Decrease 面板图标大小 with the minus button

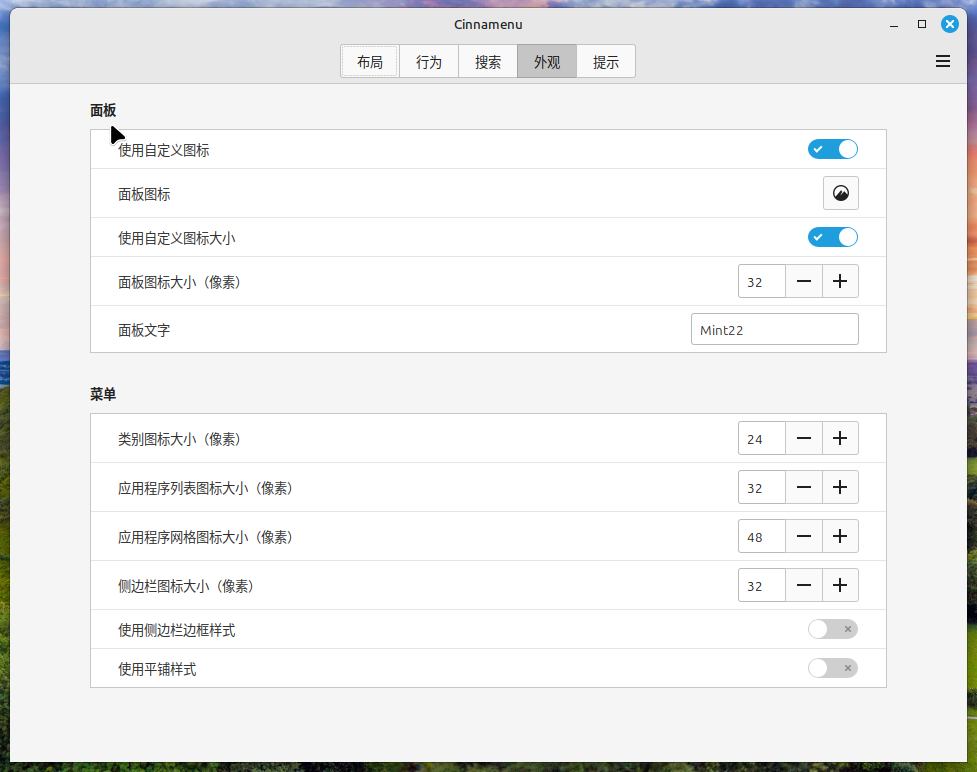(x=804, y=281)
